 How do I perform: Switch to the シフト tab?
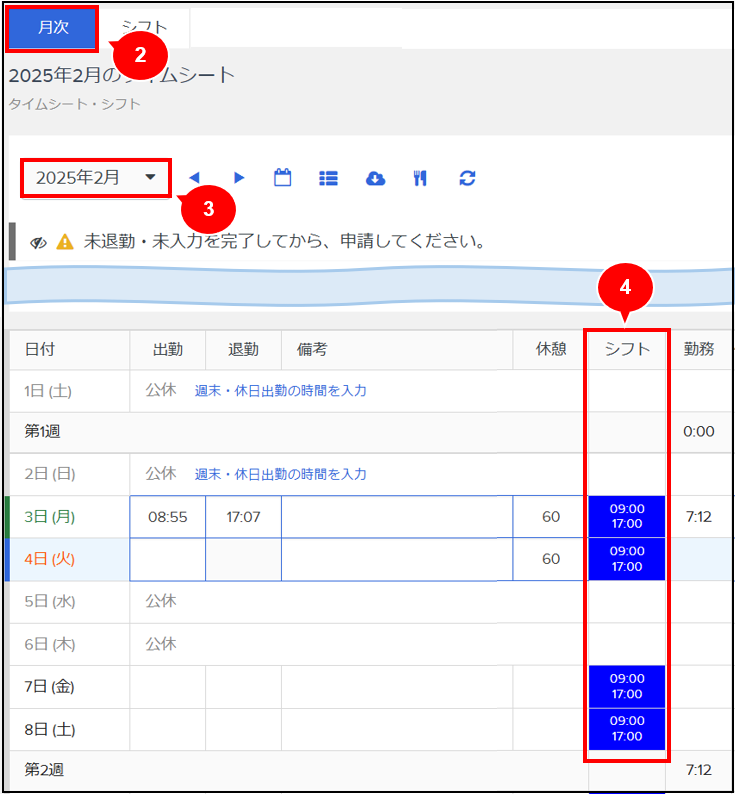coord(144,28)
